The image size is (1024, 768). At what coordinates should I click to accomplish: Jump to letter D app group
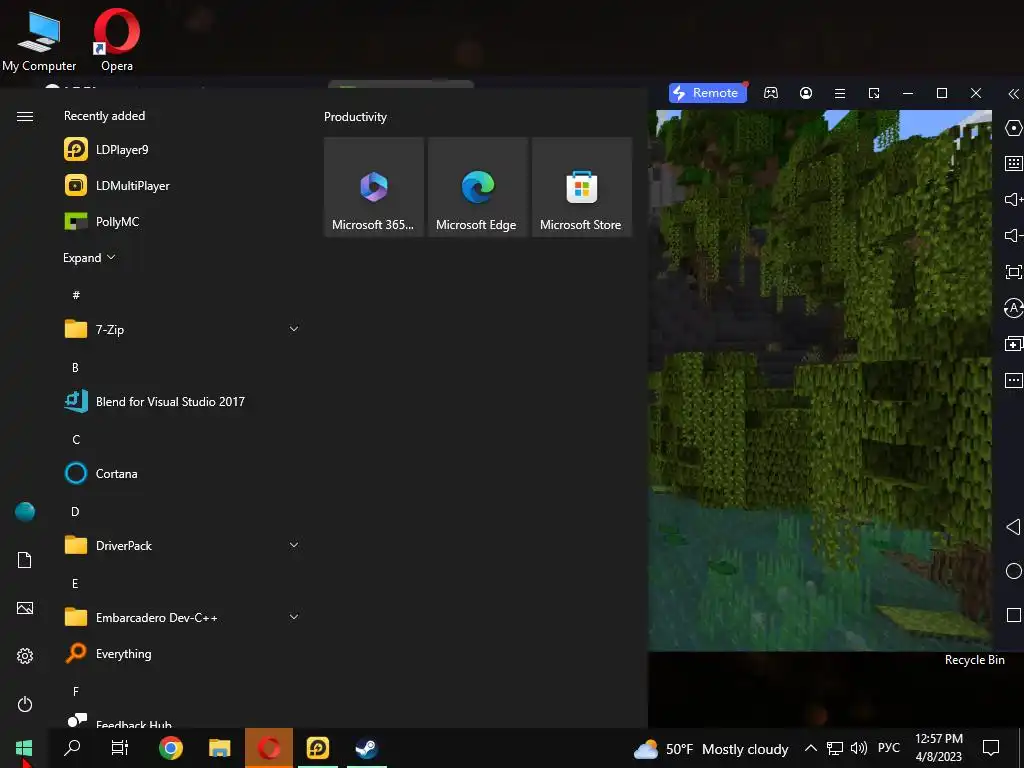pos(75,511)
